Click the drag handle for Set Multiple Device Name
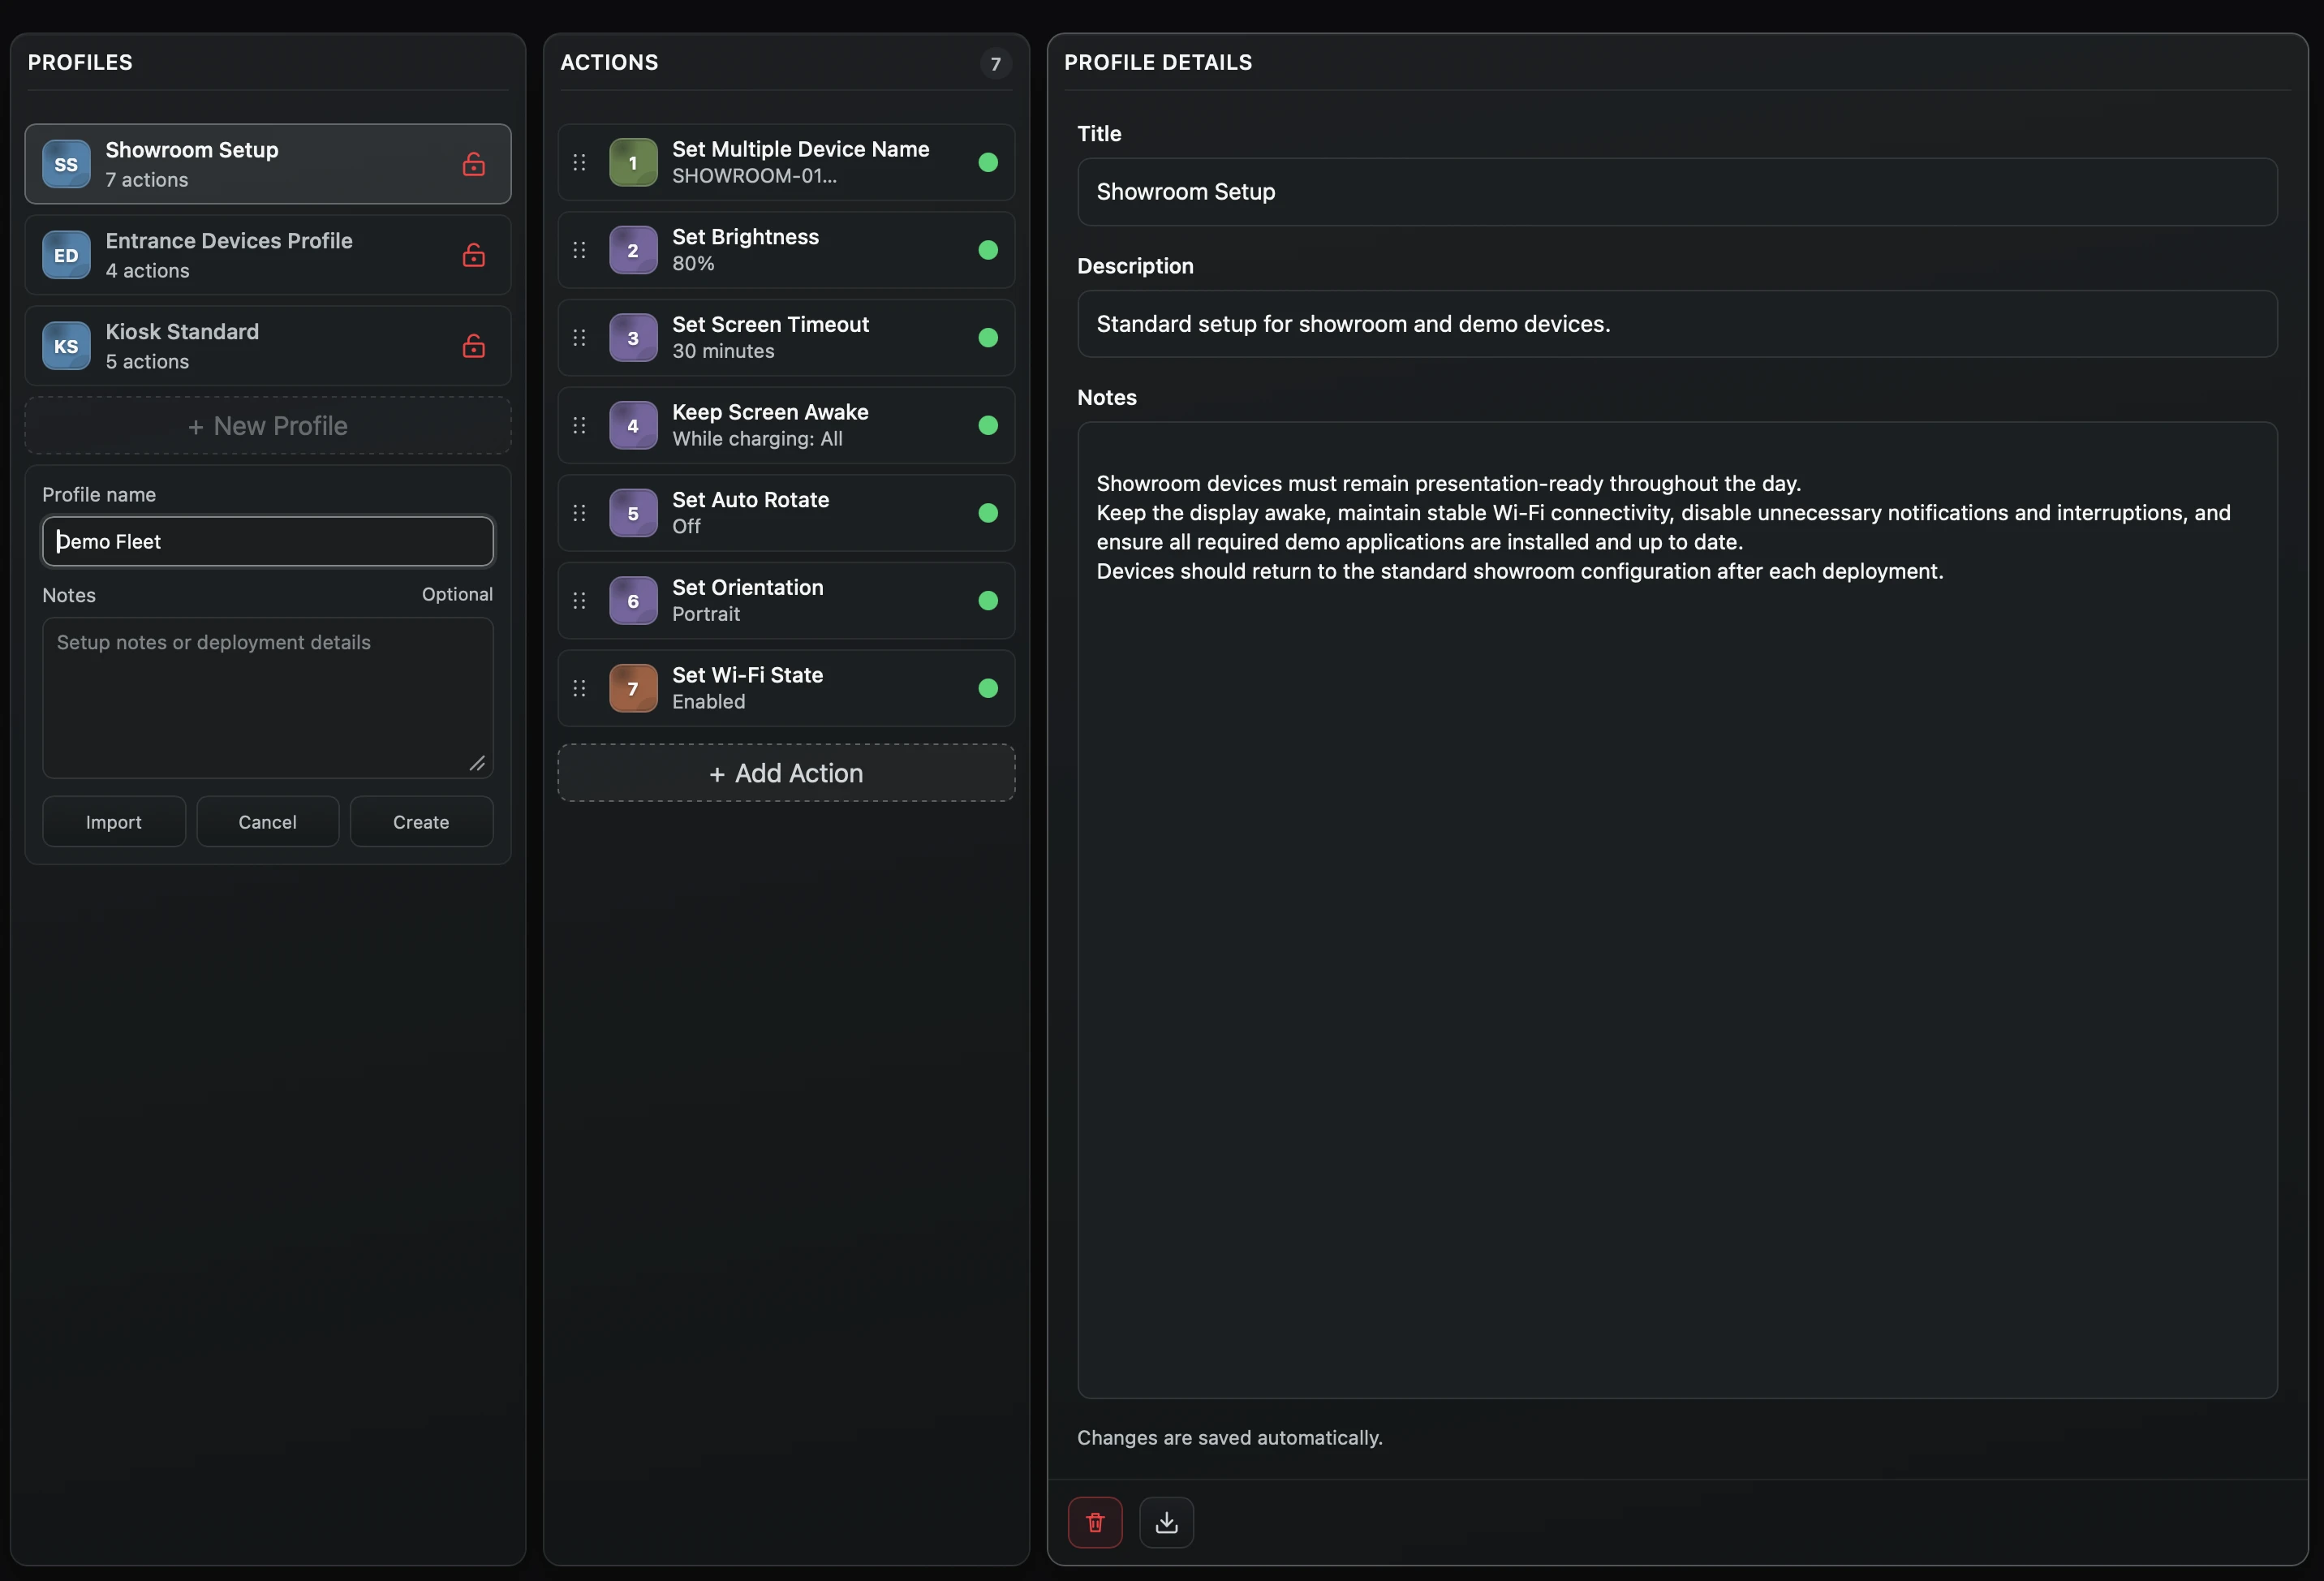 (579, 162)
